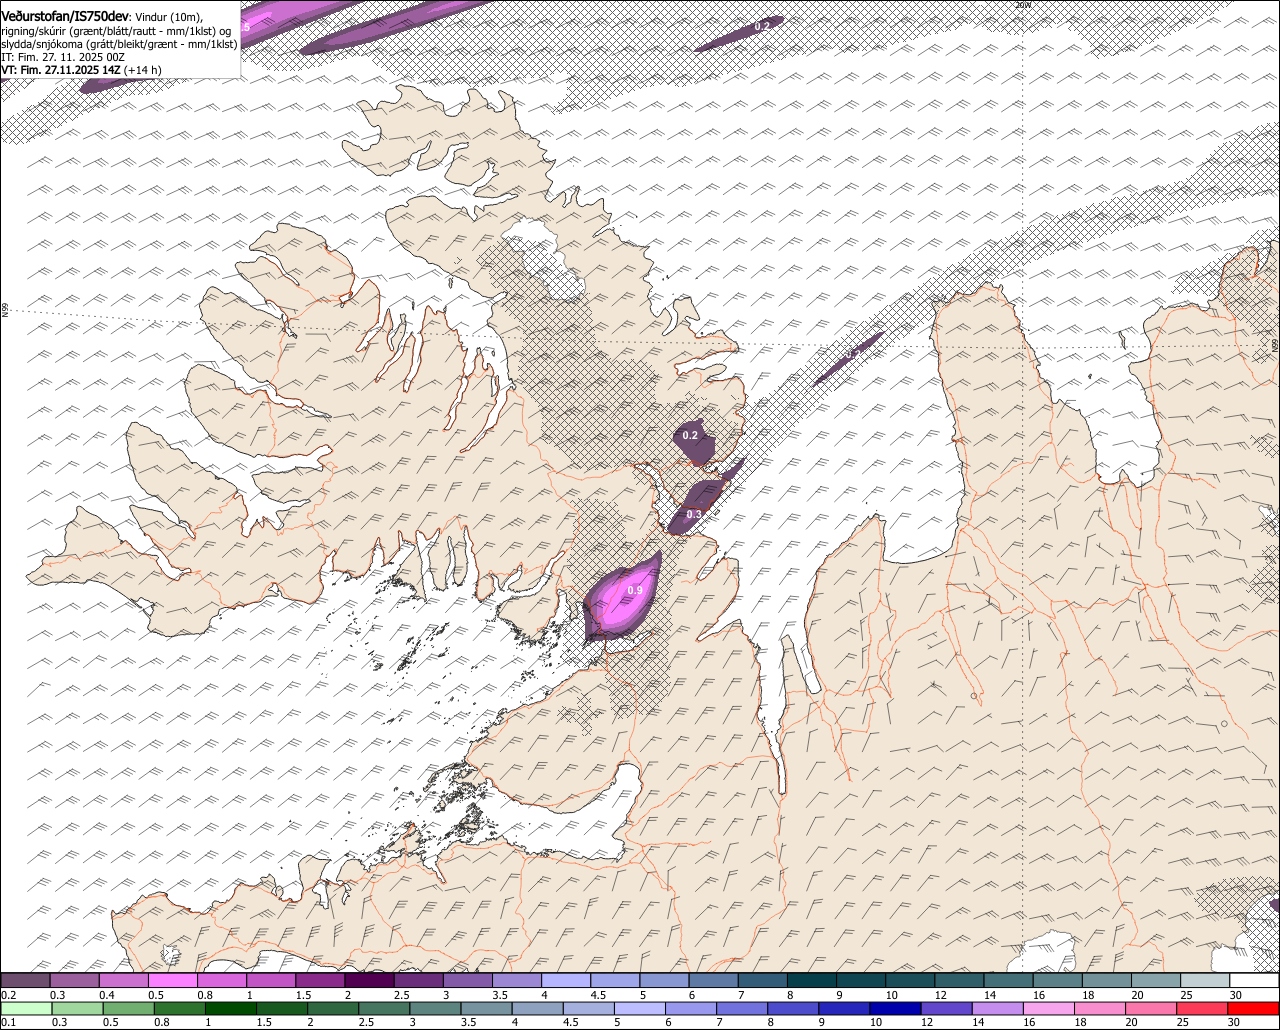This screenshot has width=1280, height=1030.
Task: Click the 20W longitude label at the top edge
Action: [x=1022, y=5]
